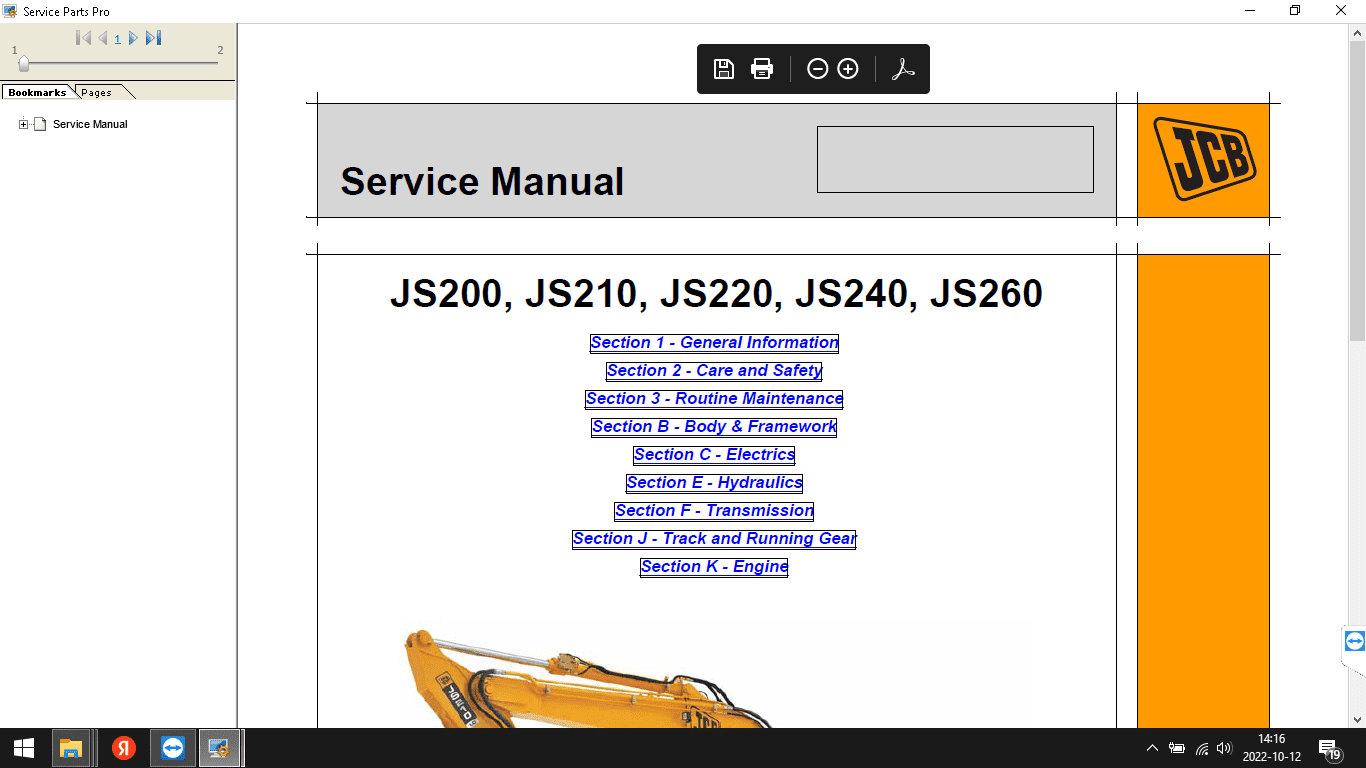Viewport: 1366px width, 768px height.
Task: Go to the previous page arrow
Action: coord(102,38)
